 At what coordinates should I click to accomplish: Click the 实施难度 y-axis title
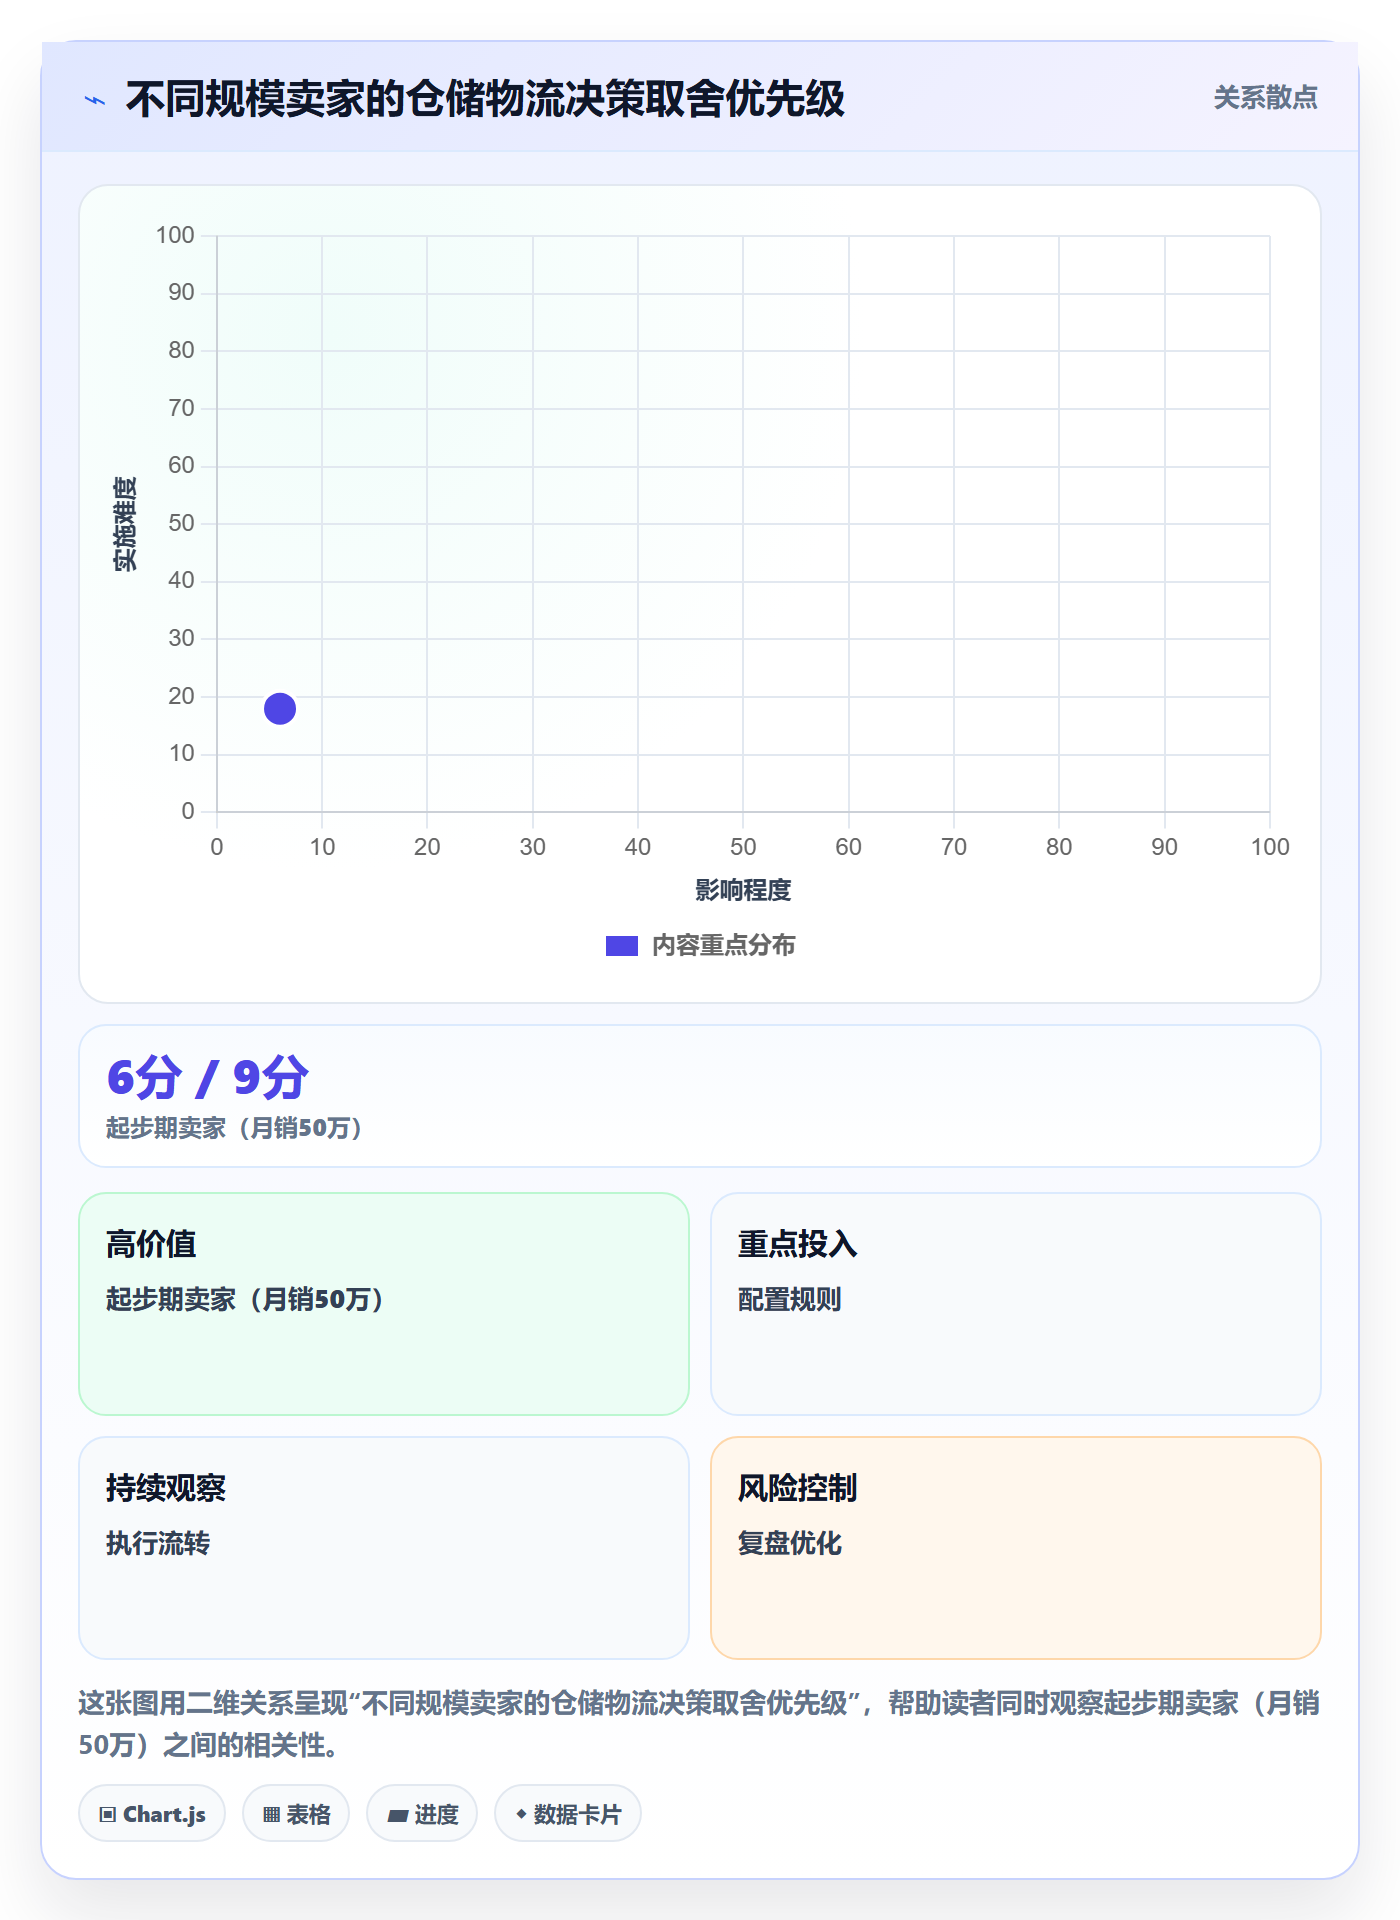[x=125, y=523]
